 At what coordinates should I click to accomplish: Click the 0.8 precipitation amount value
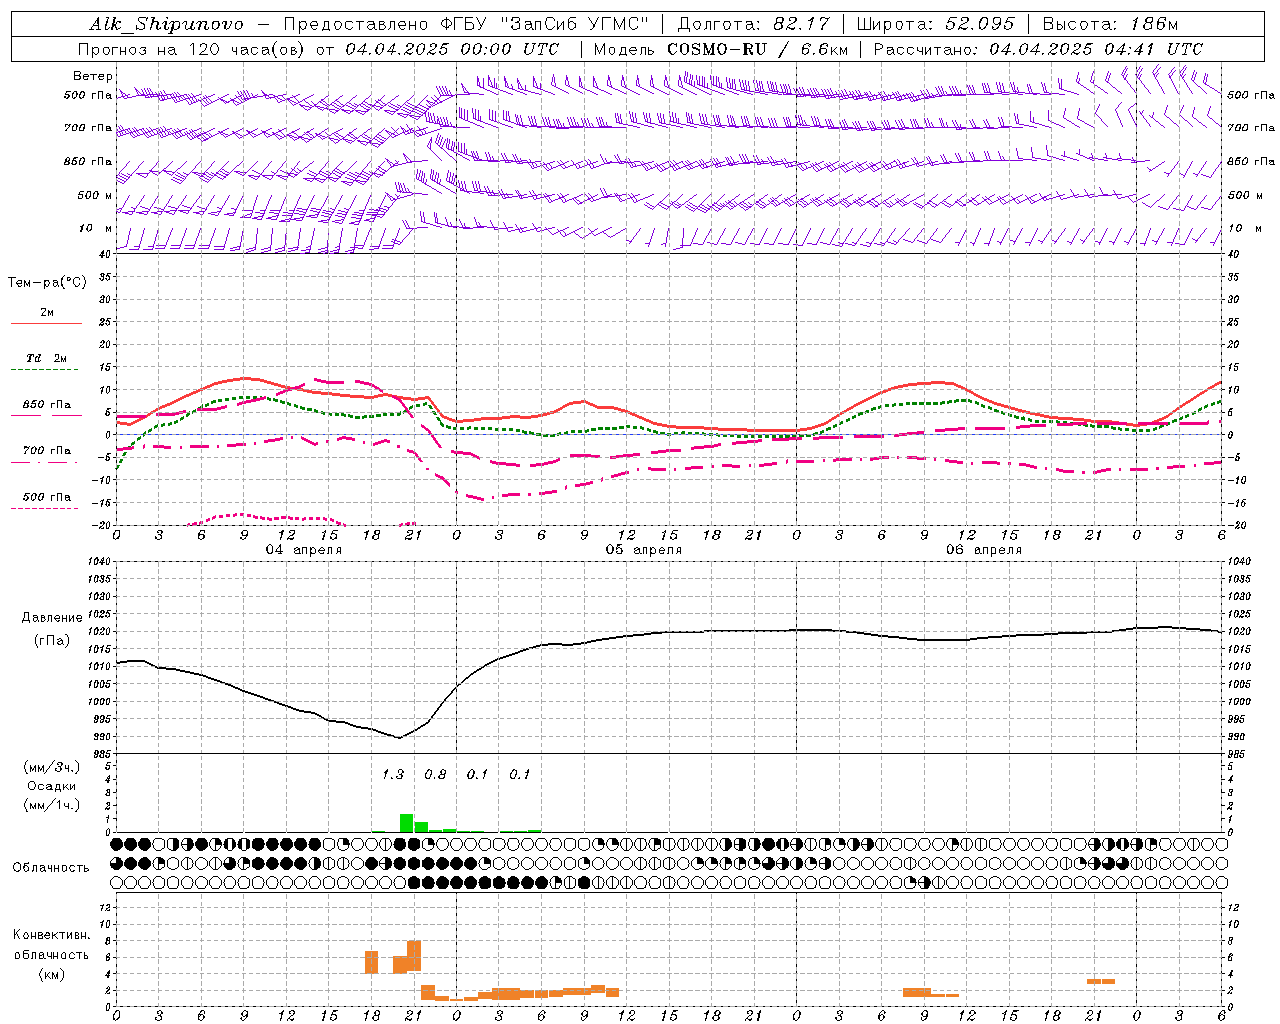(435, 775)
